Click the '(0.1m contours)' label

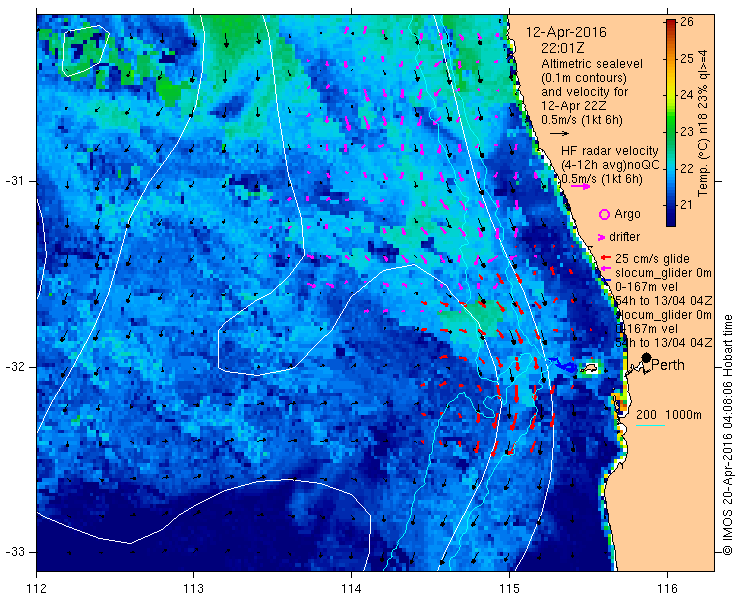584,77
